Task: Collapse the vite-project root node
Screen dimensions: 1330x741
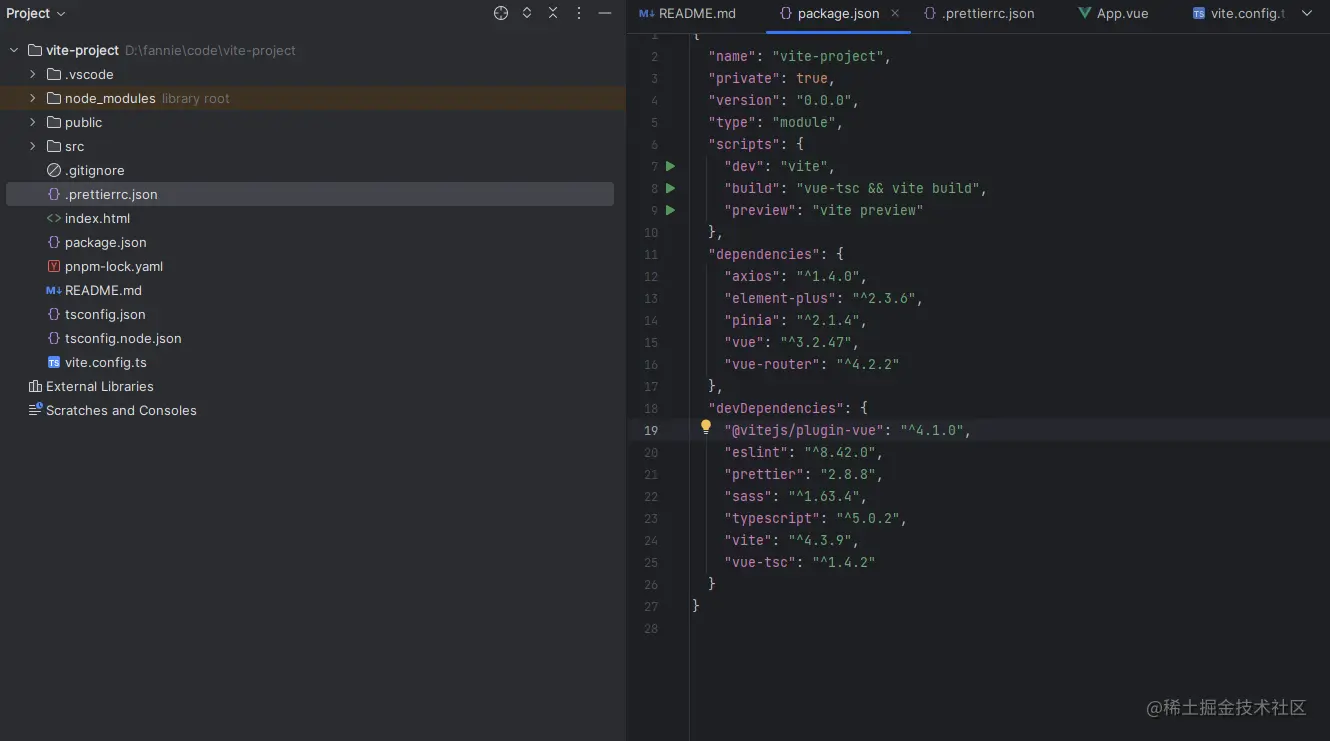Action: tap(14, 50)
